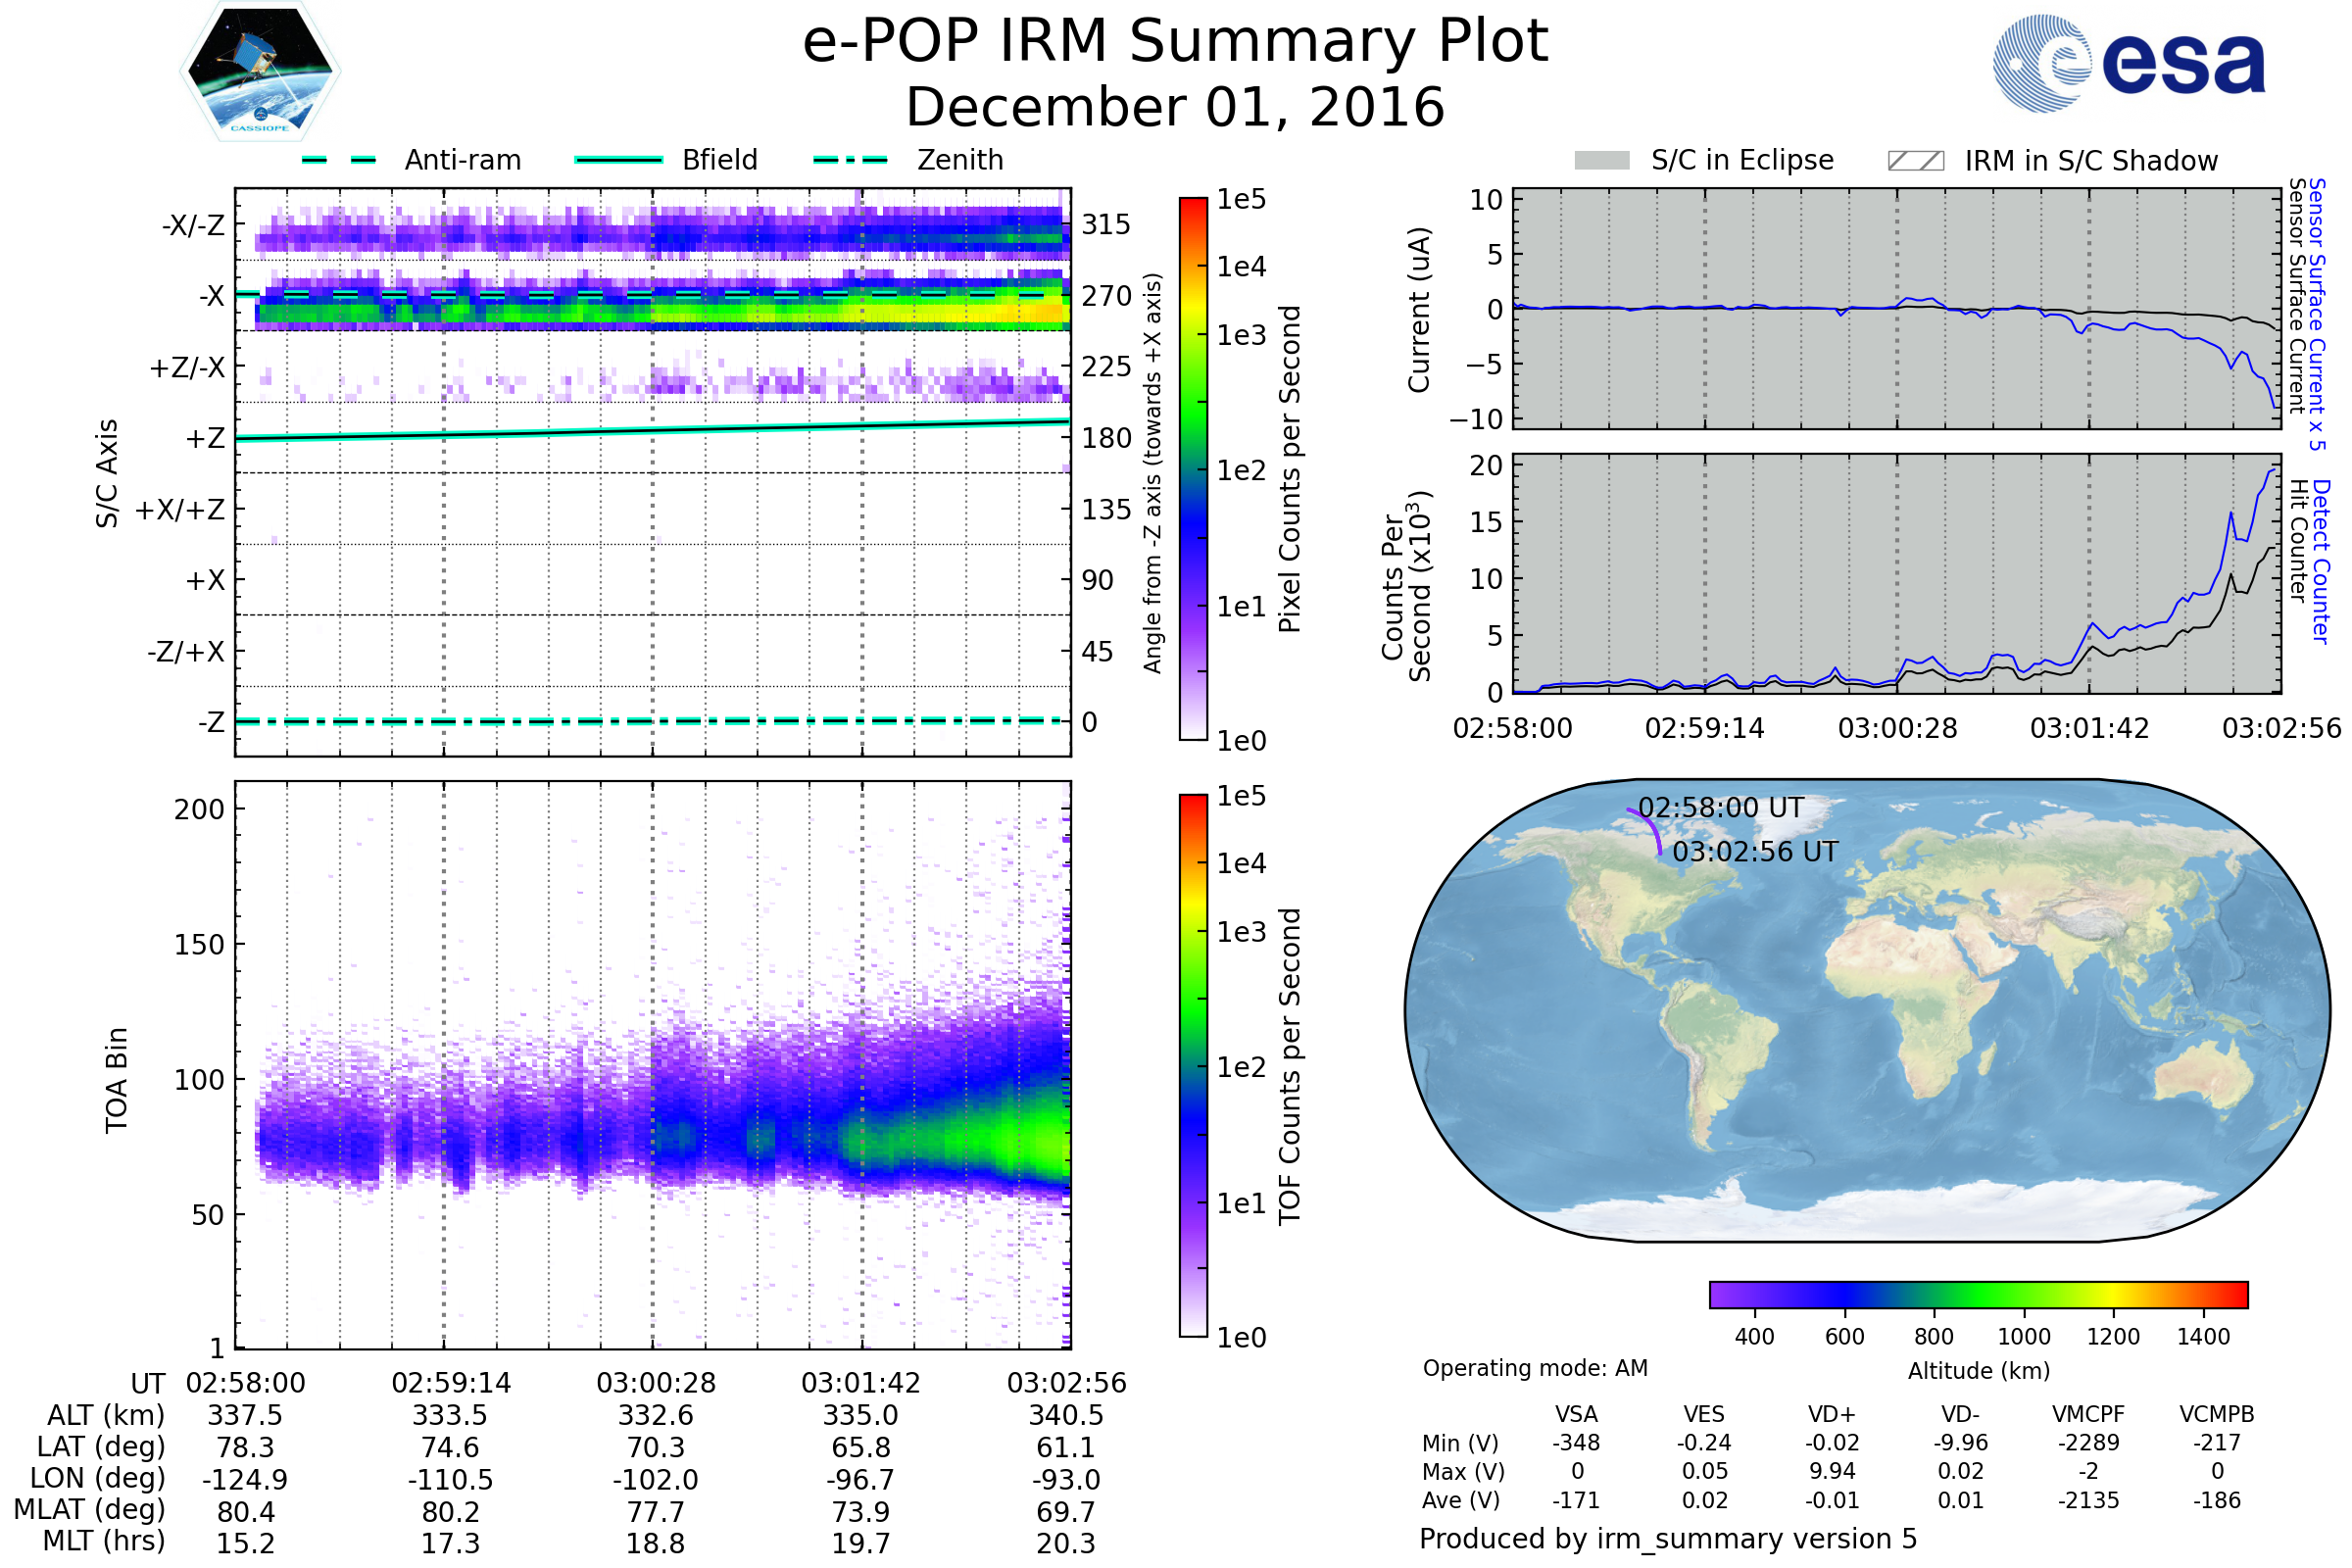Click the December 01, 2016 date heading
The width and height of the screenshot is (2352, 1568).
pyautogui.click(x=1175, y=108)
